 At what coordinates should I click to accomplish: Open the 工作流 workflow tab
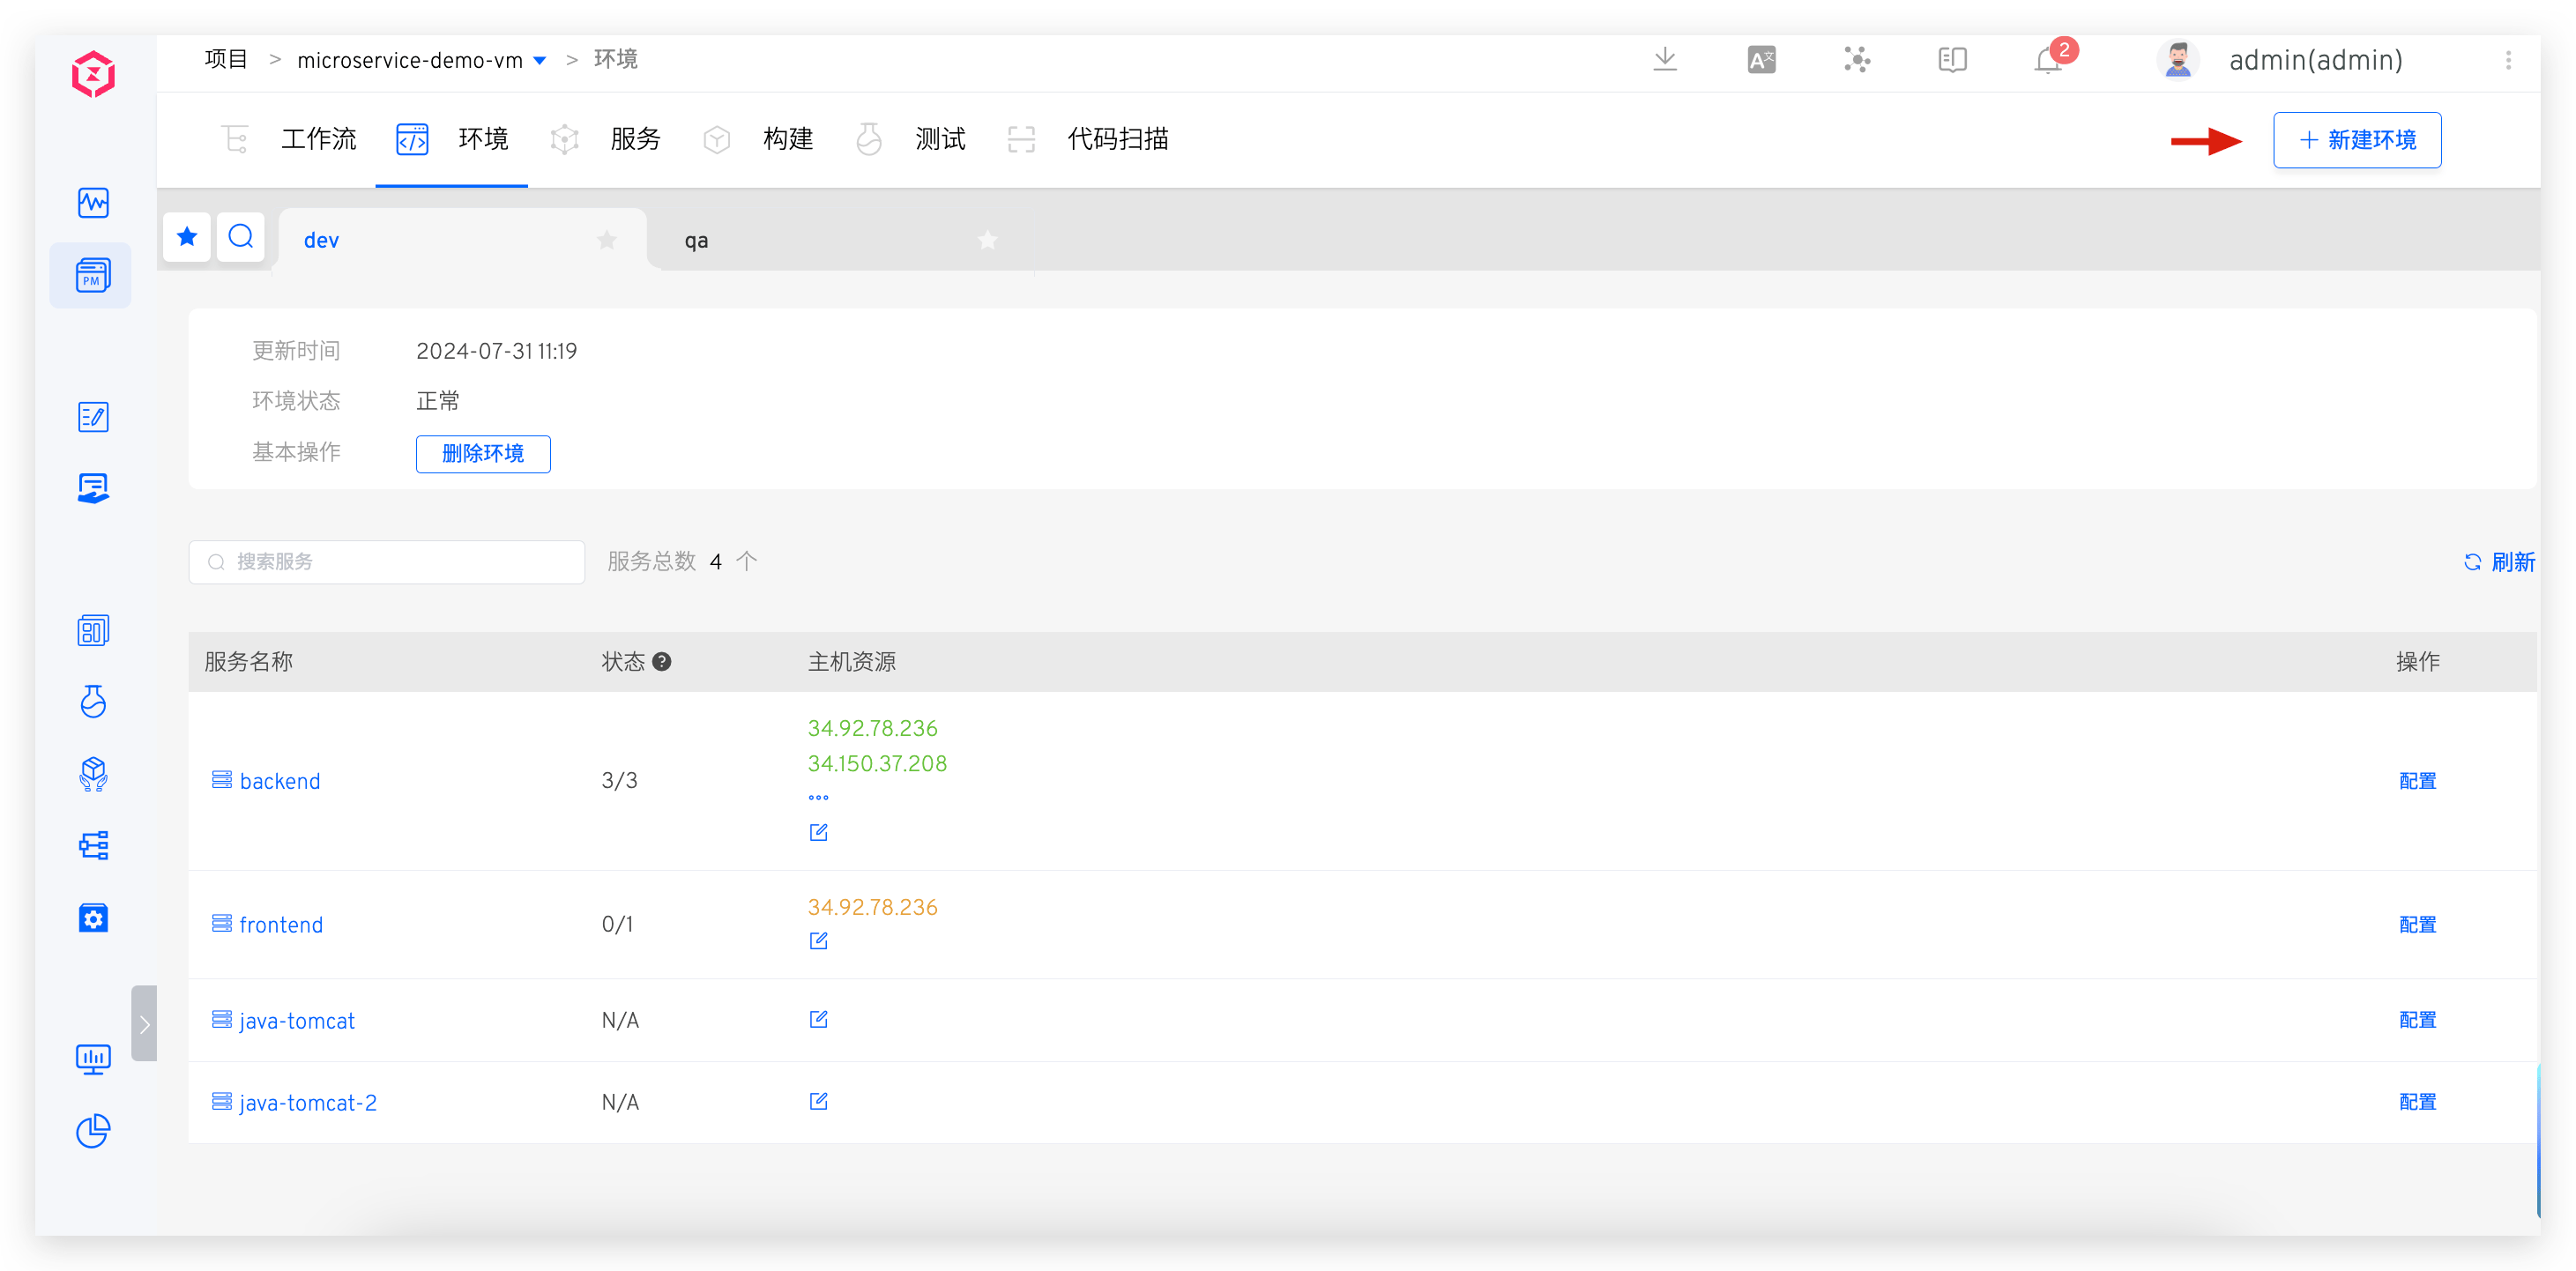point(317,139)
